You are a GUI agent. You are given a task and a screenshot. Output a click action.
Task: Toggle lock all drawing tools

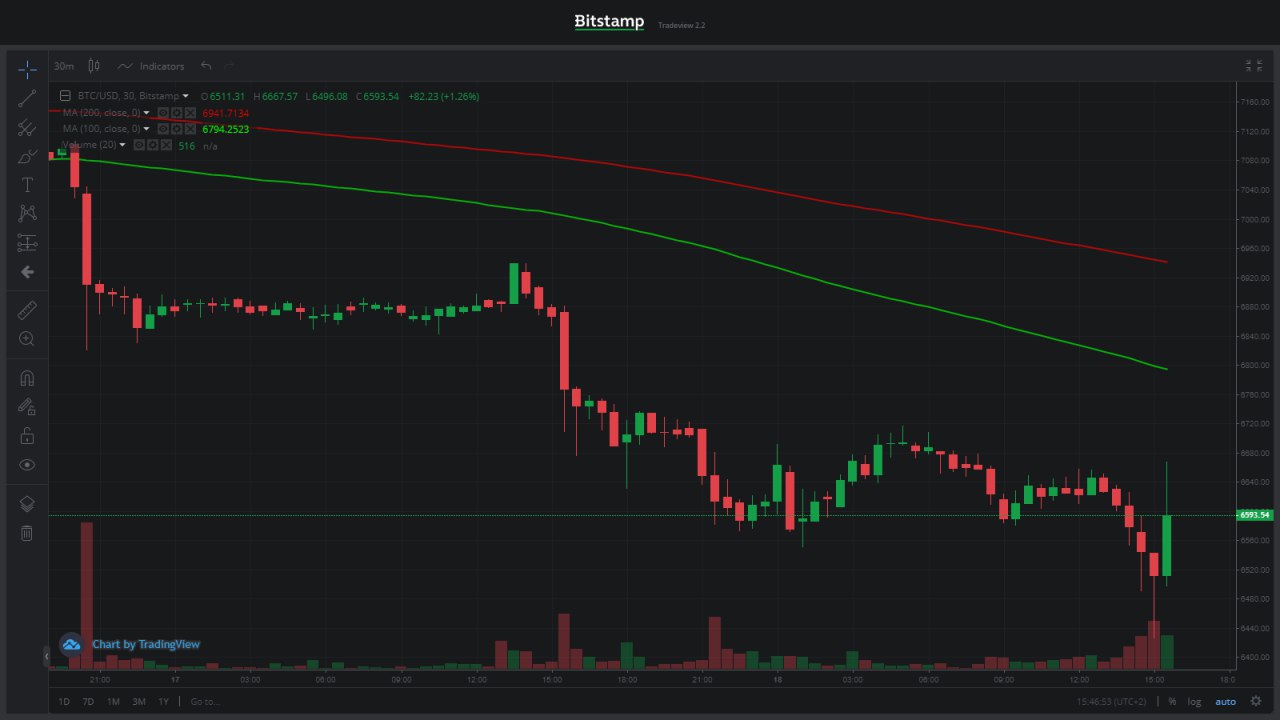(x=27, y=436)
